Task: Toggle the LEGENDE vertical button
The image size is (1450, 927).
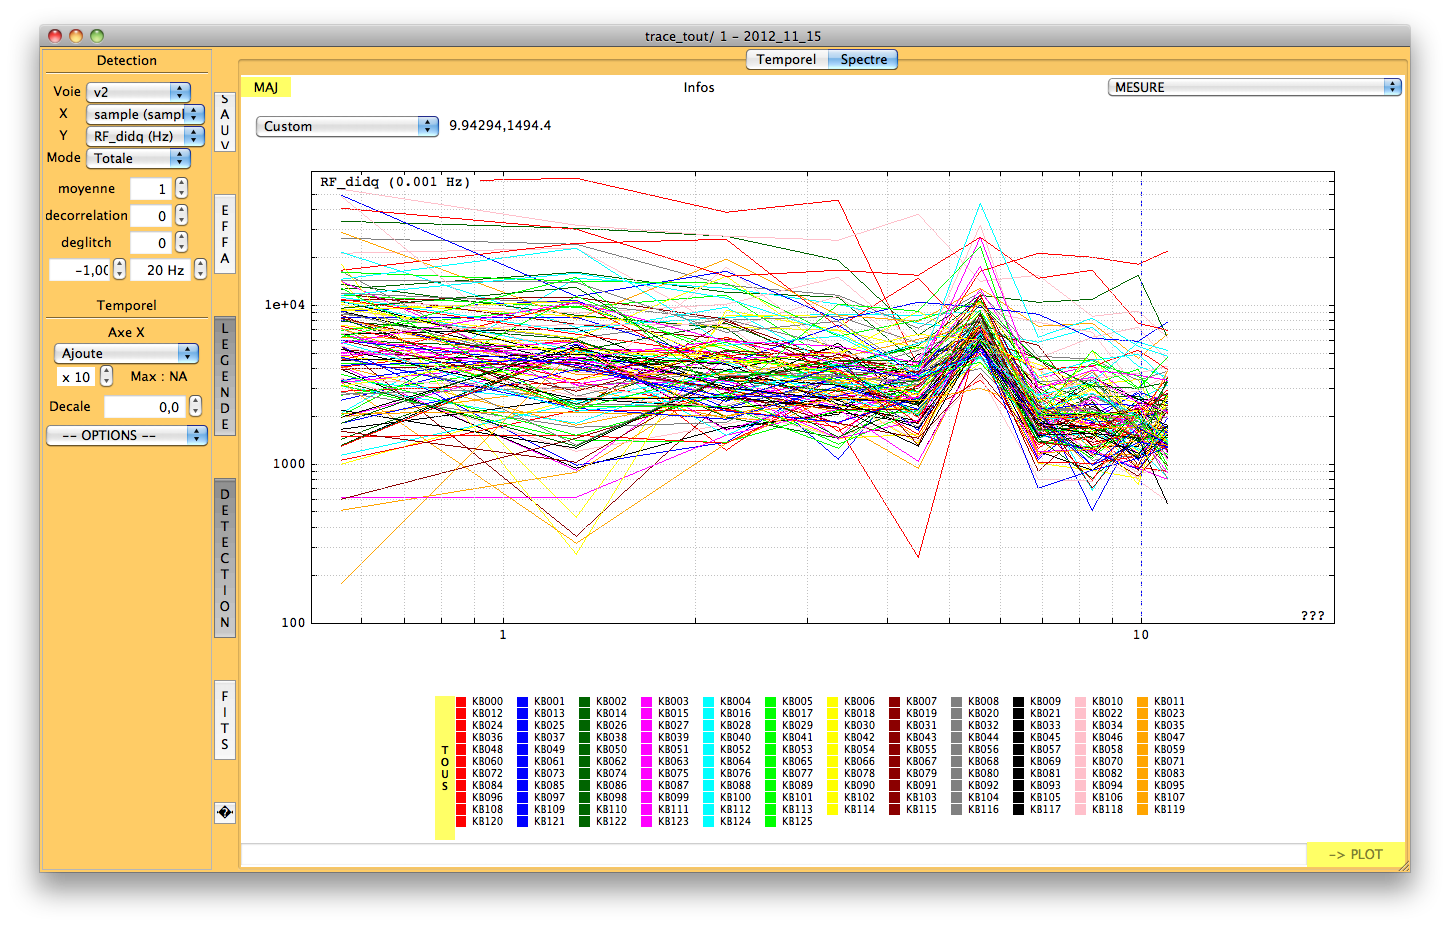Action: click(225, 376)
